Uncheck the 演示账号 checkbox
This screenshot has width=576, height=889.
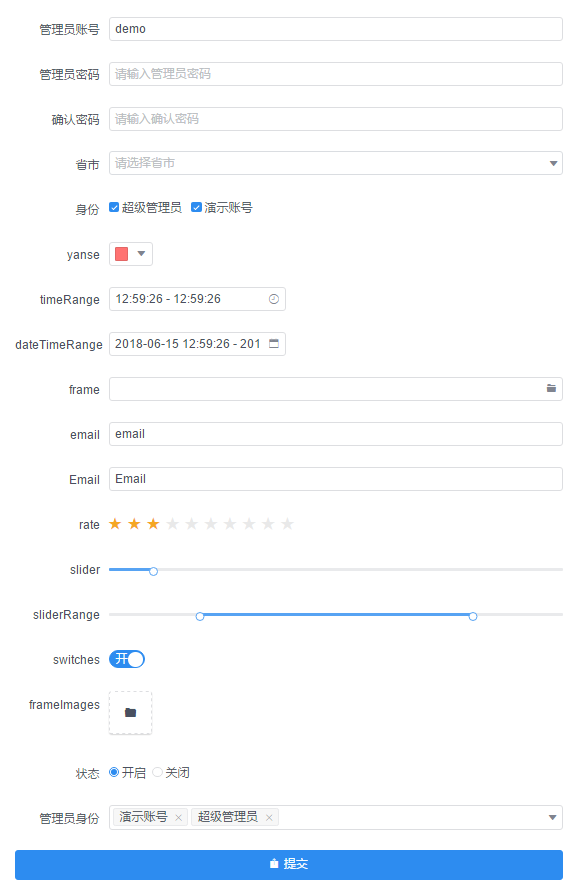tap(196, 208)
